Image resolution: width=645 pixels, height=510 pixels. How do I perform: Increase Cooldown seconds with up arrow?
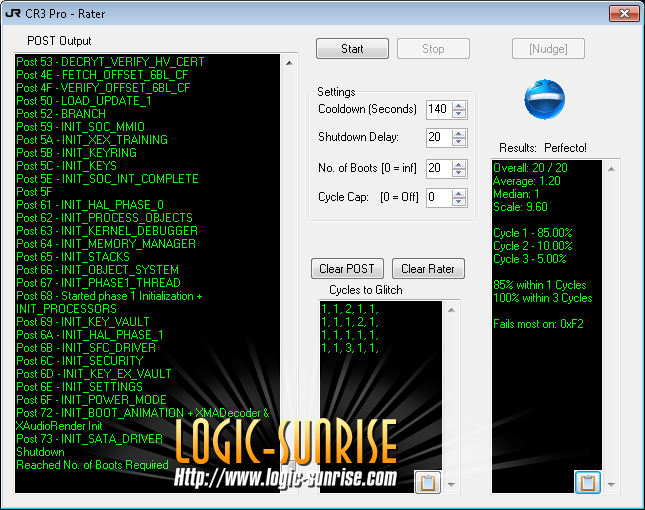click(459, 105)
